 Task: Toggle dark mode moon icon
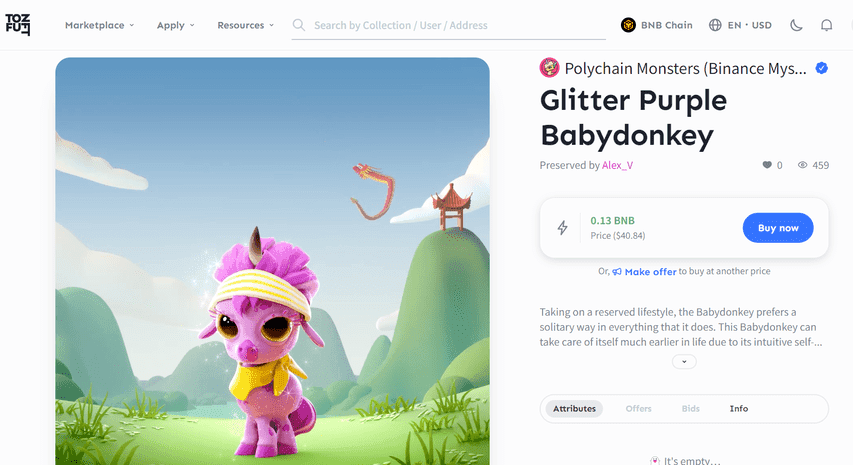point(796,25)
